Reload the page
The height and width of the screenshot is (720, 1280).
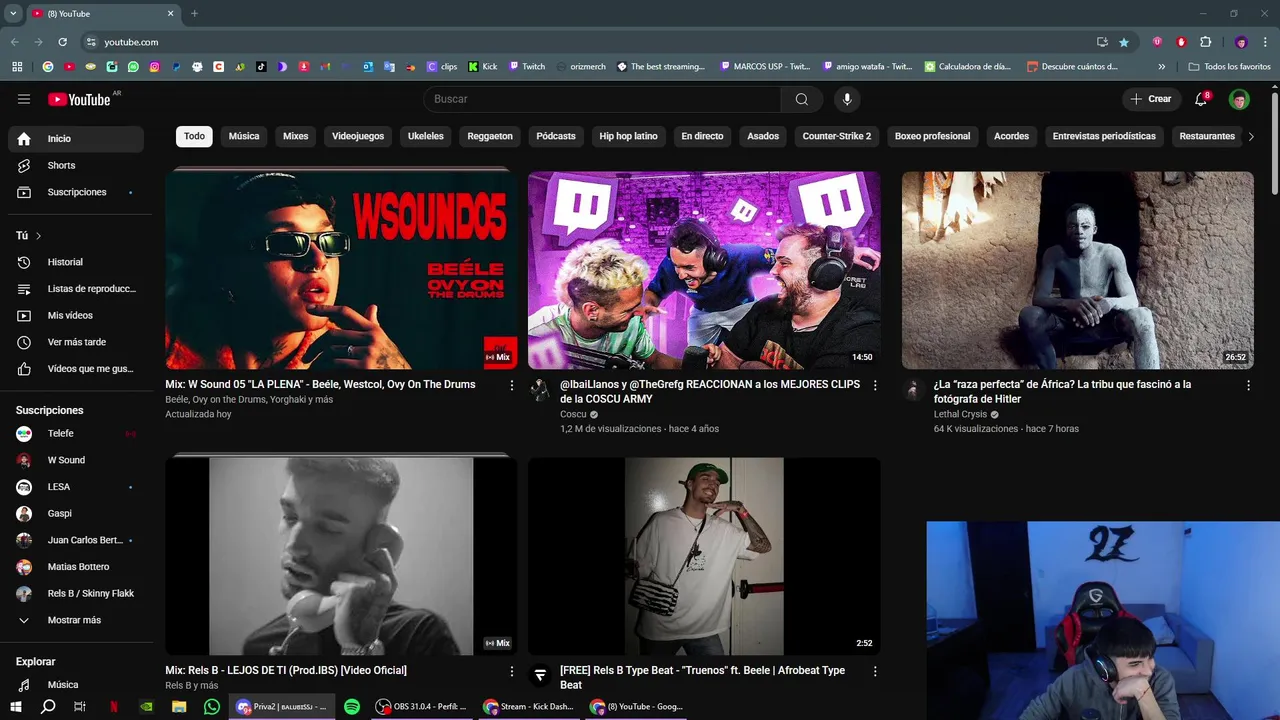62,42
